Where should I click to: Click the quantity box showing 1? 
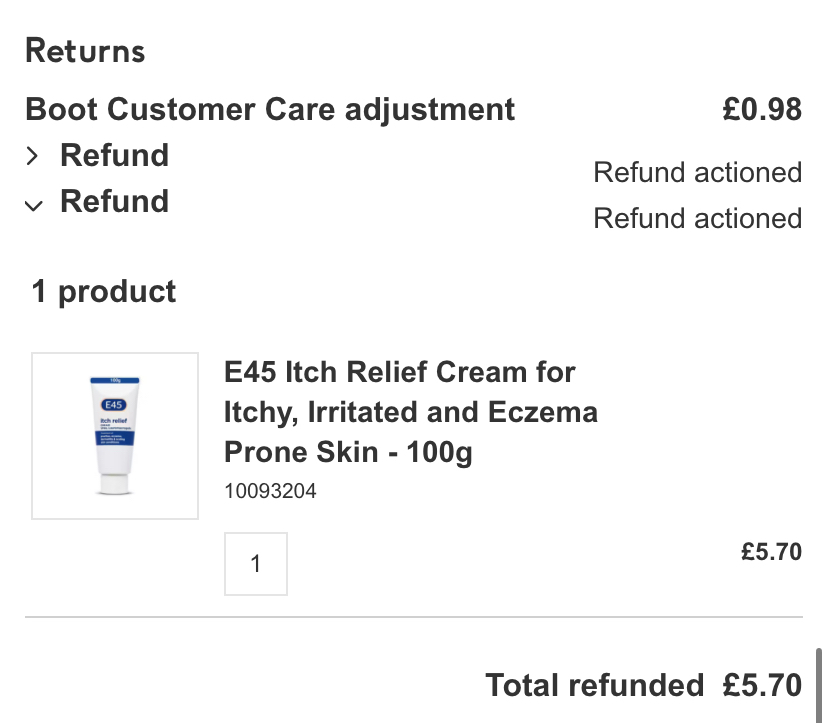tap(256, 564)
